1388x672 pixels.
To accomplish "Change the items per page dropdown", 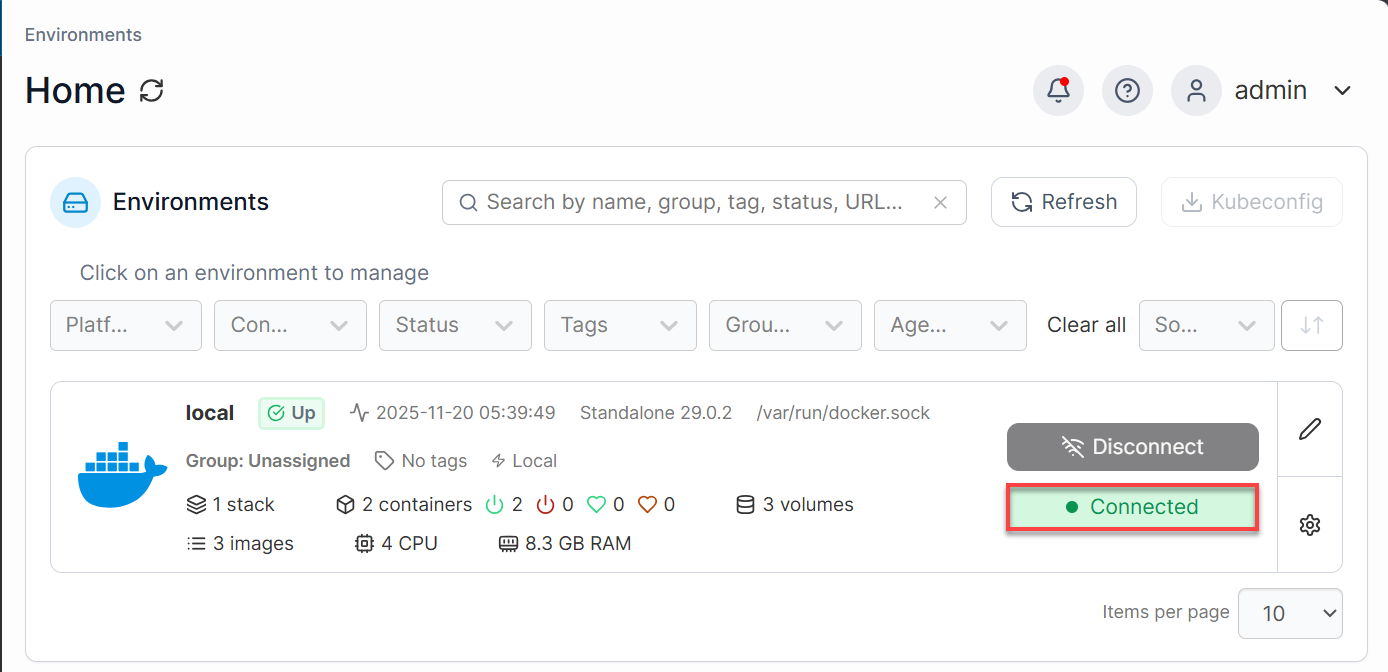I will [x=1290, y=613].
